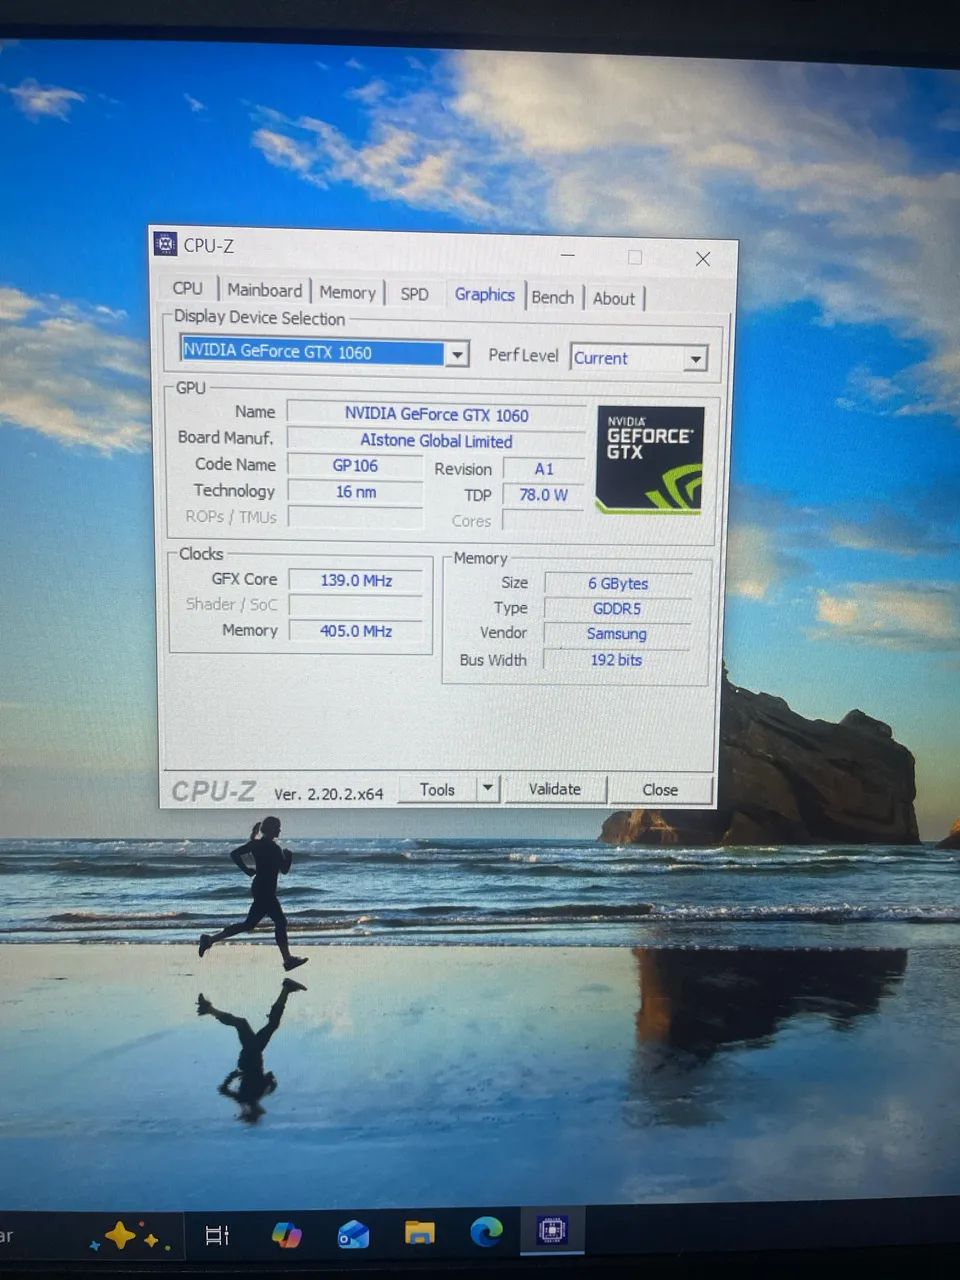Open the Bench tab
960x1280 pixels.
point(552,297)
